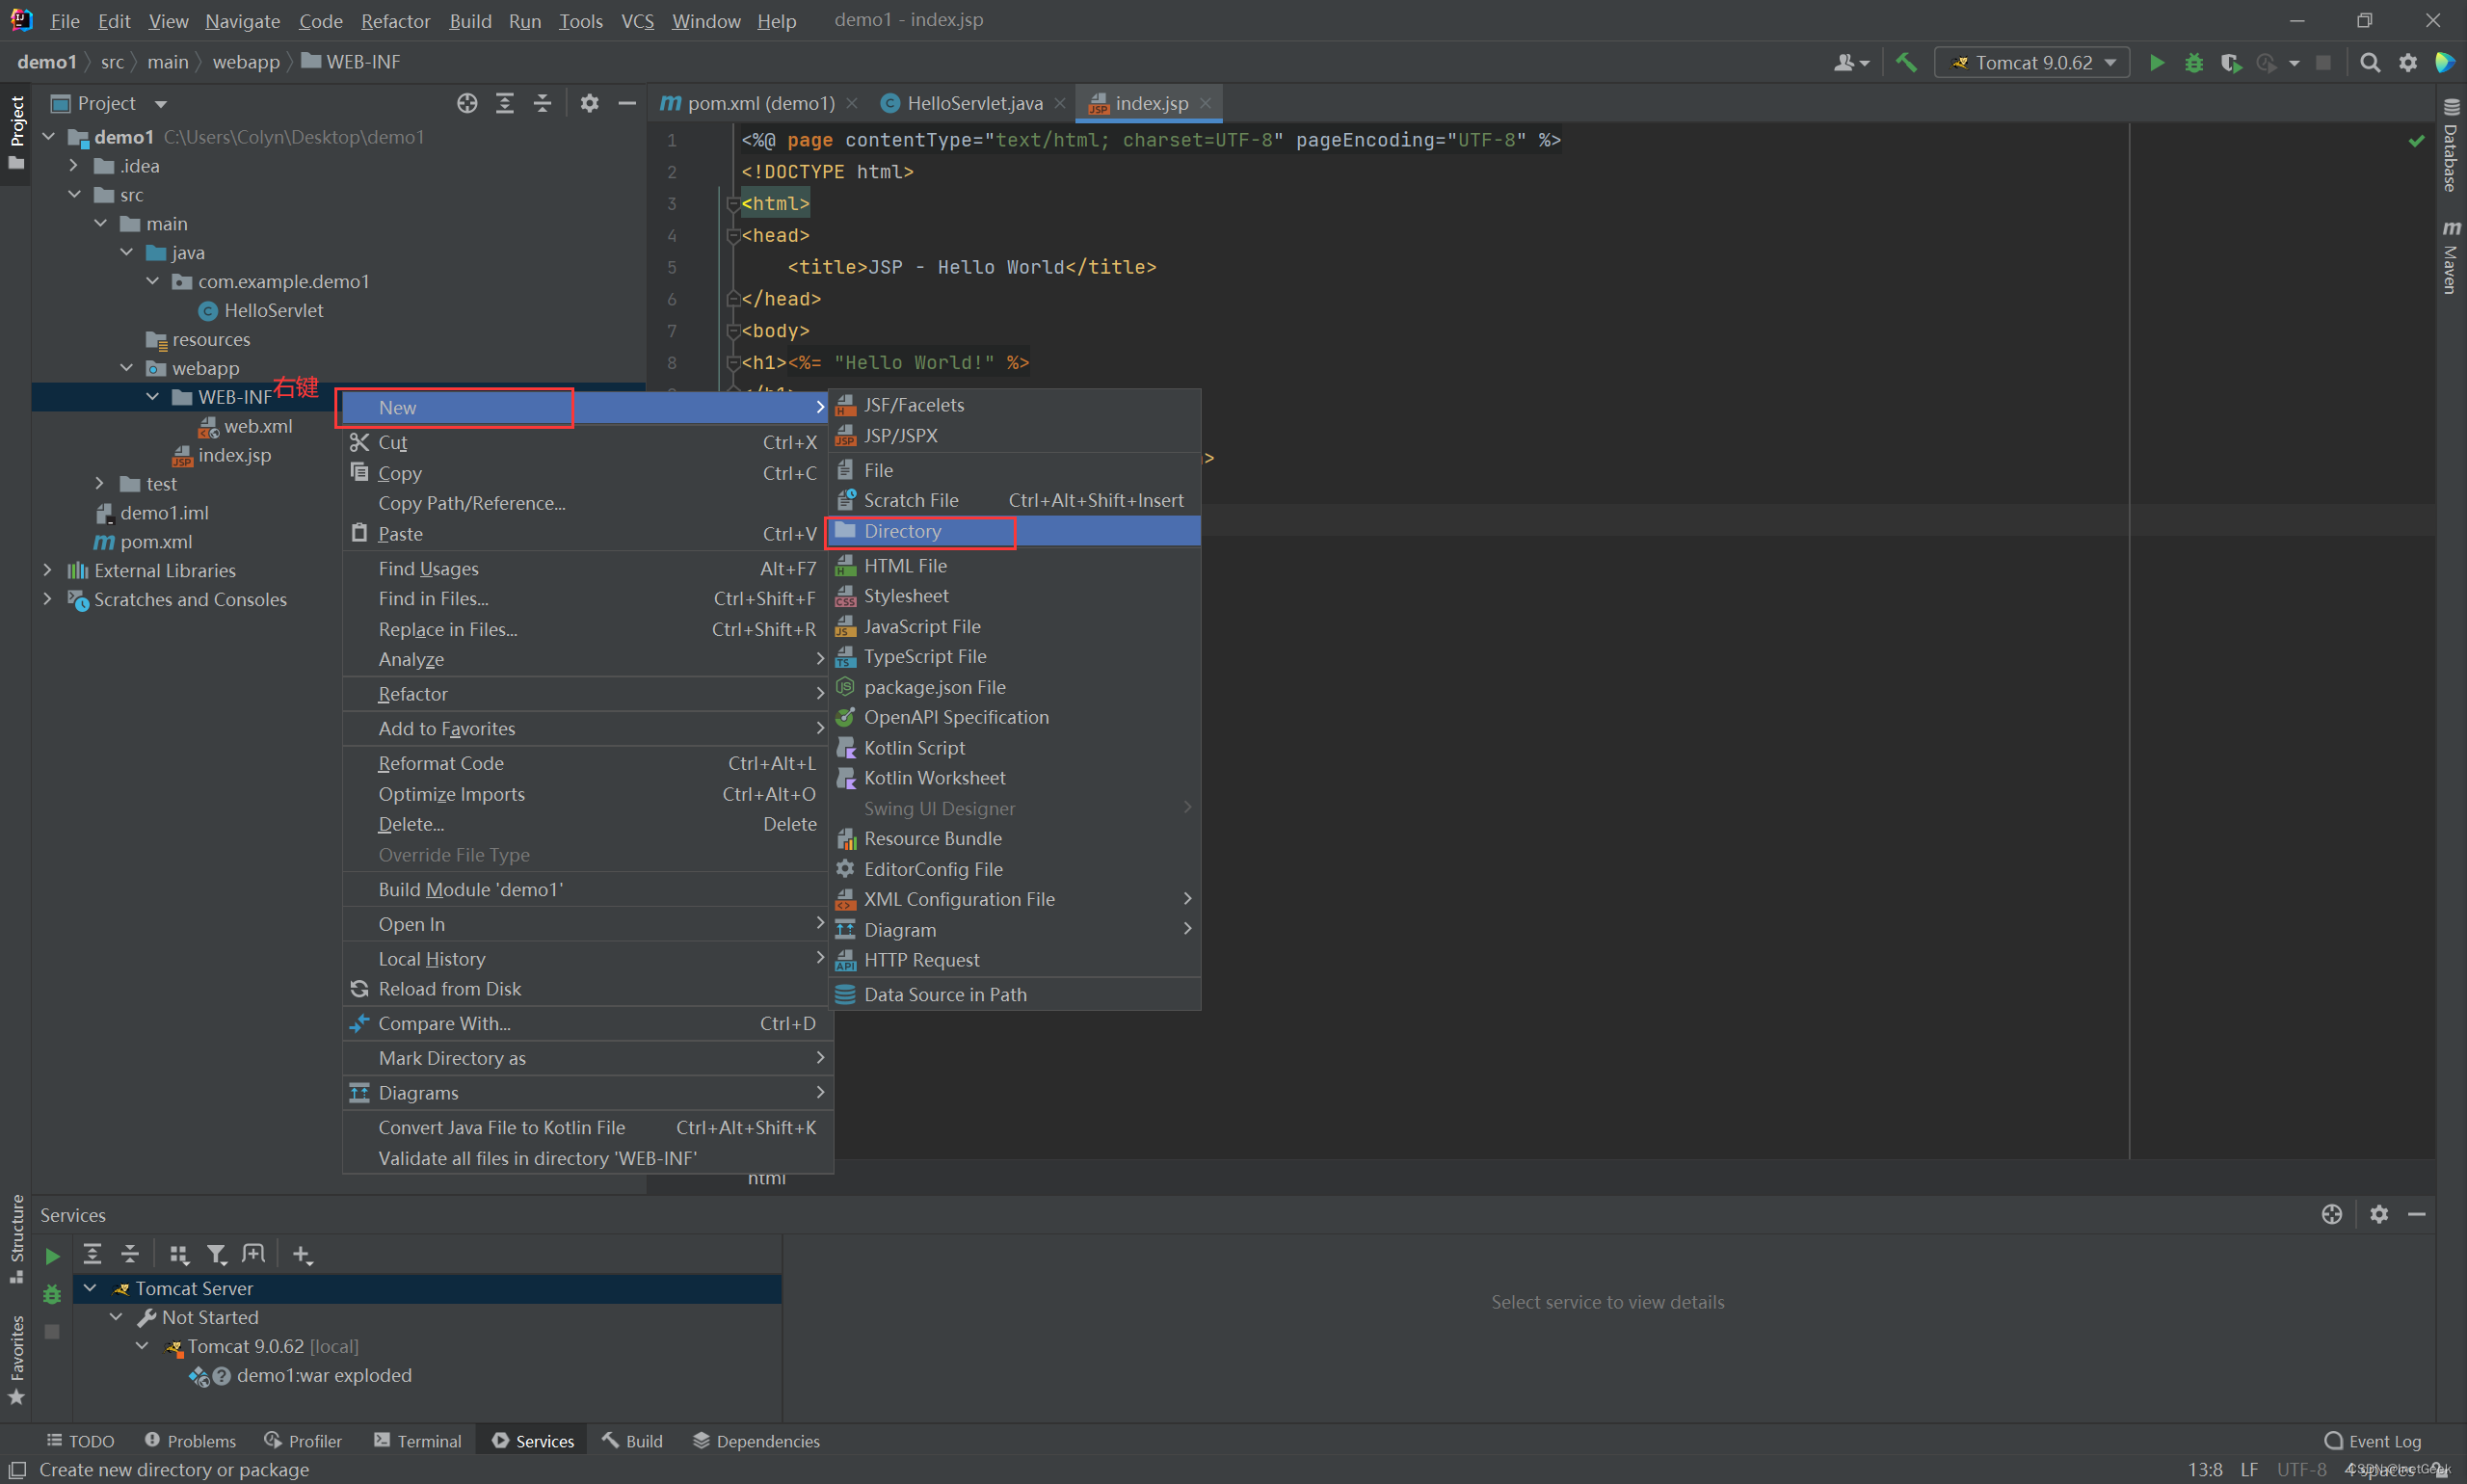The height and width of the screenshot is (1484, 2467).
Task: Toggle the Maven tool window sidebar tab
Action: [x=2450, y=258]
